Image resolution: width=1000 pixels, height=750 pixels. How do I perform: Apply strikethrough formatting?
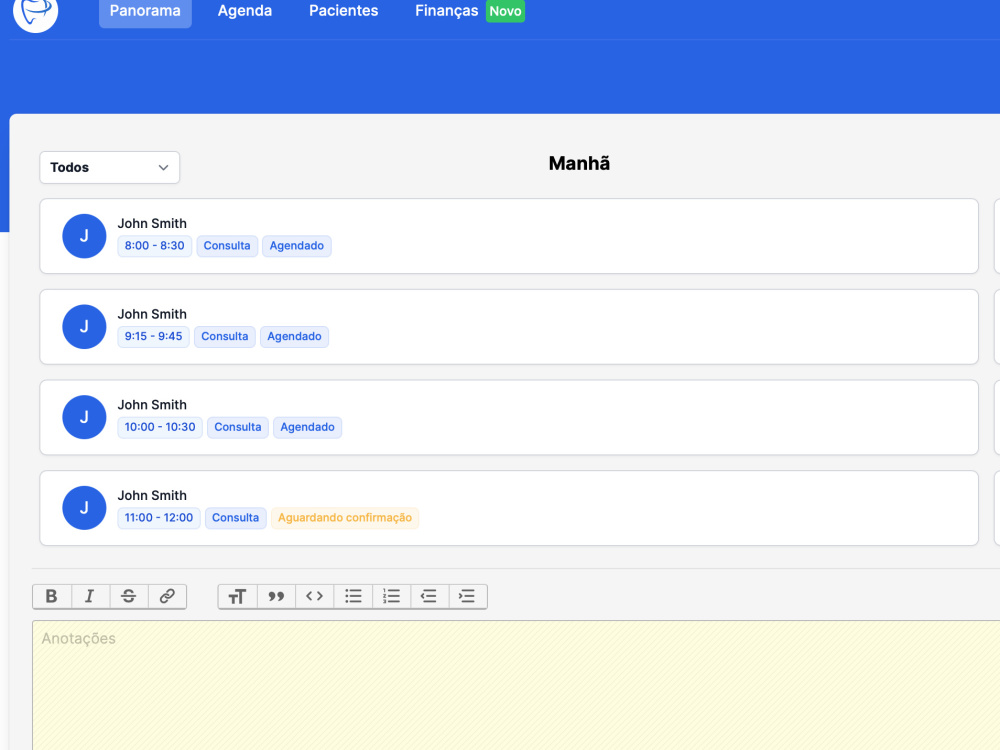coord(128,596)
